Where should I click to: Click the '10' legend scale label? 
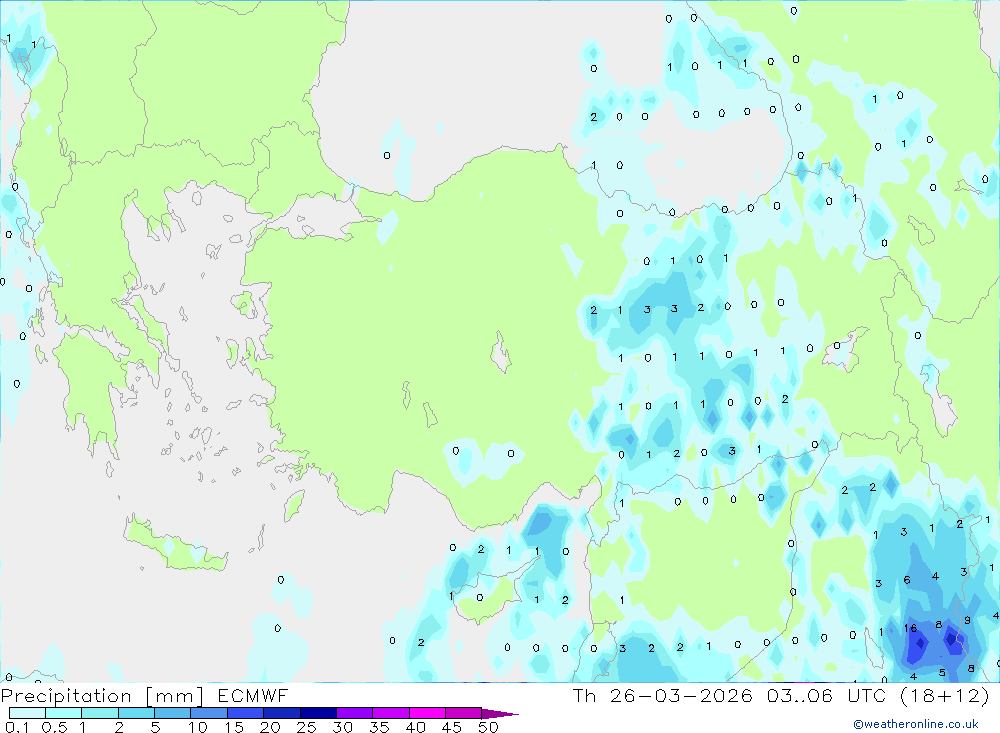click(x=198, y=727)
